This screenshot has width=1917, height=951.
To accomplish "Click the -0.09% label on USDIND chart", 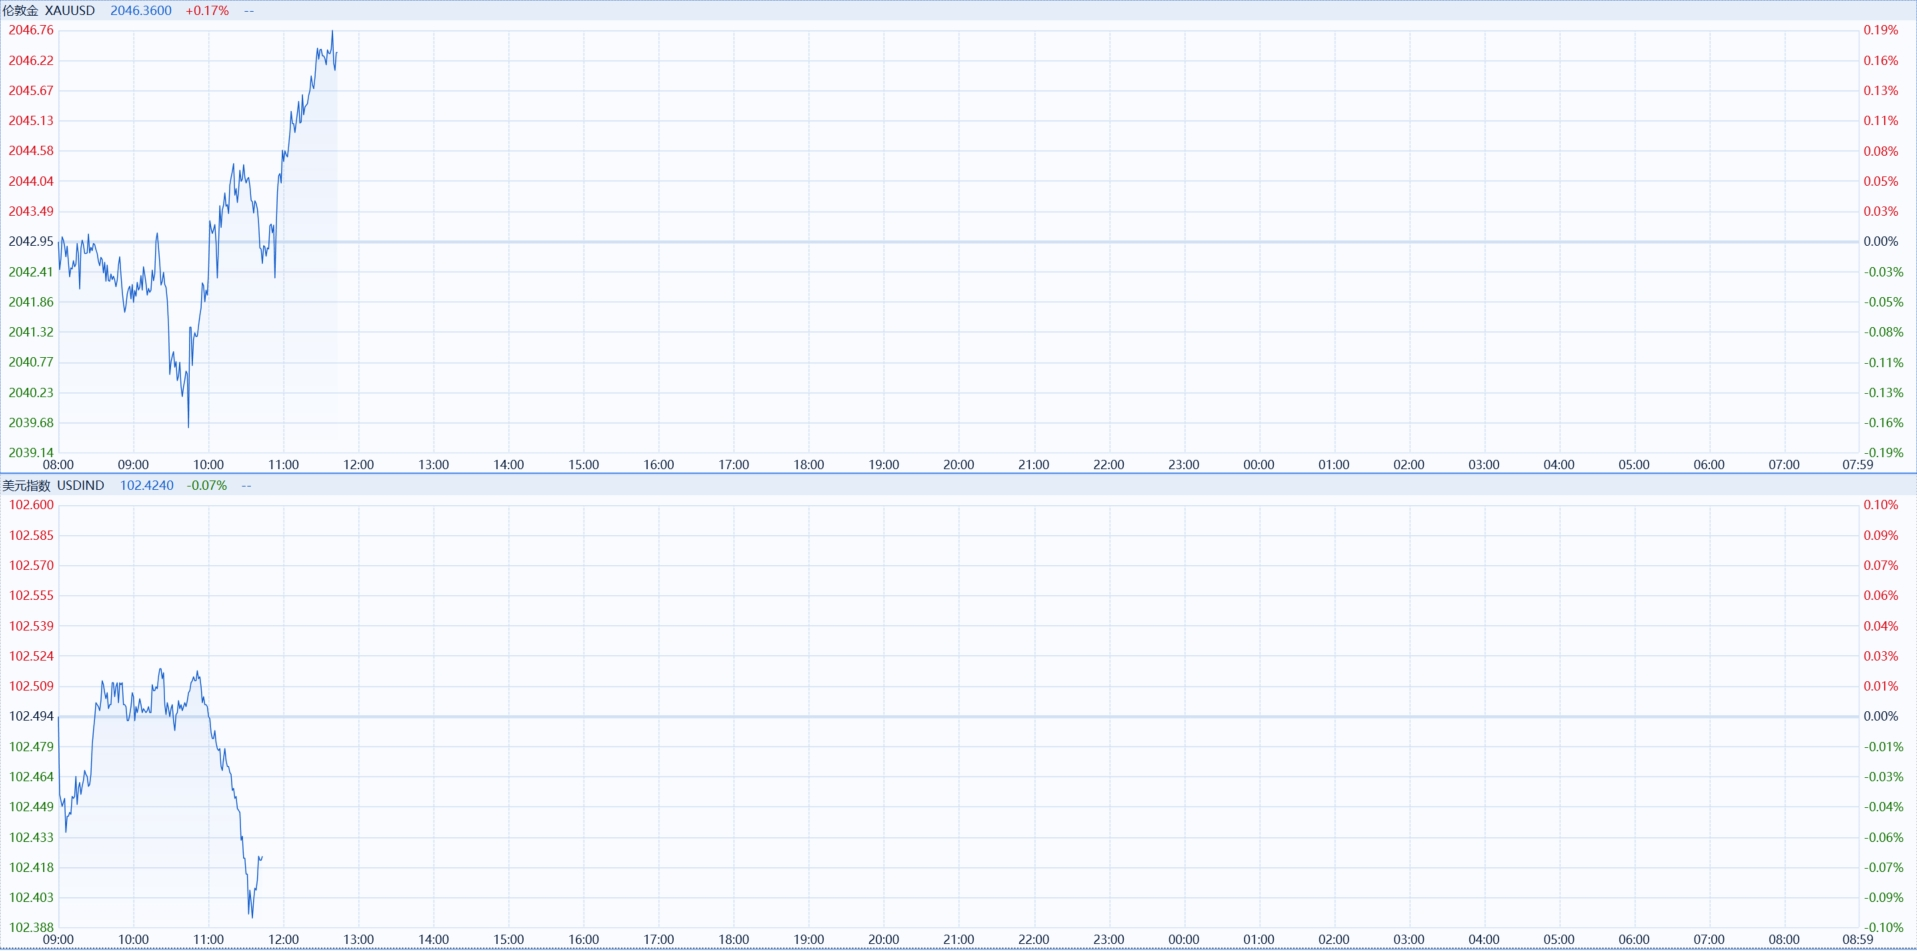I will tap(1883, 898).
